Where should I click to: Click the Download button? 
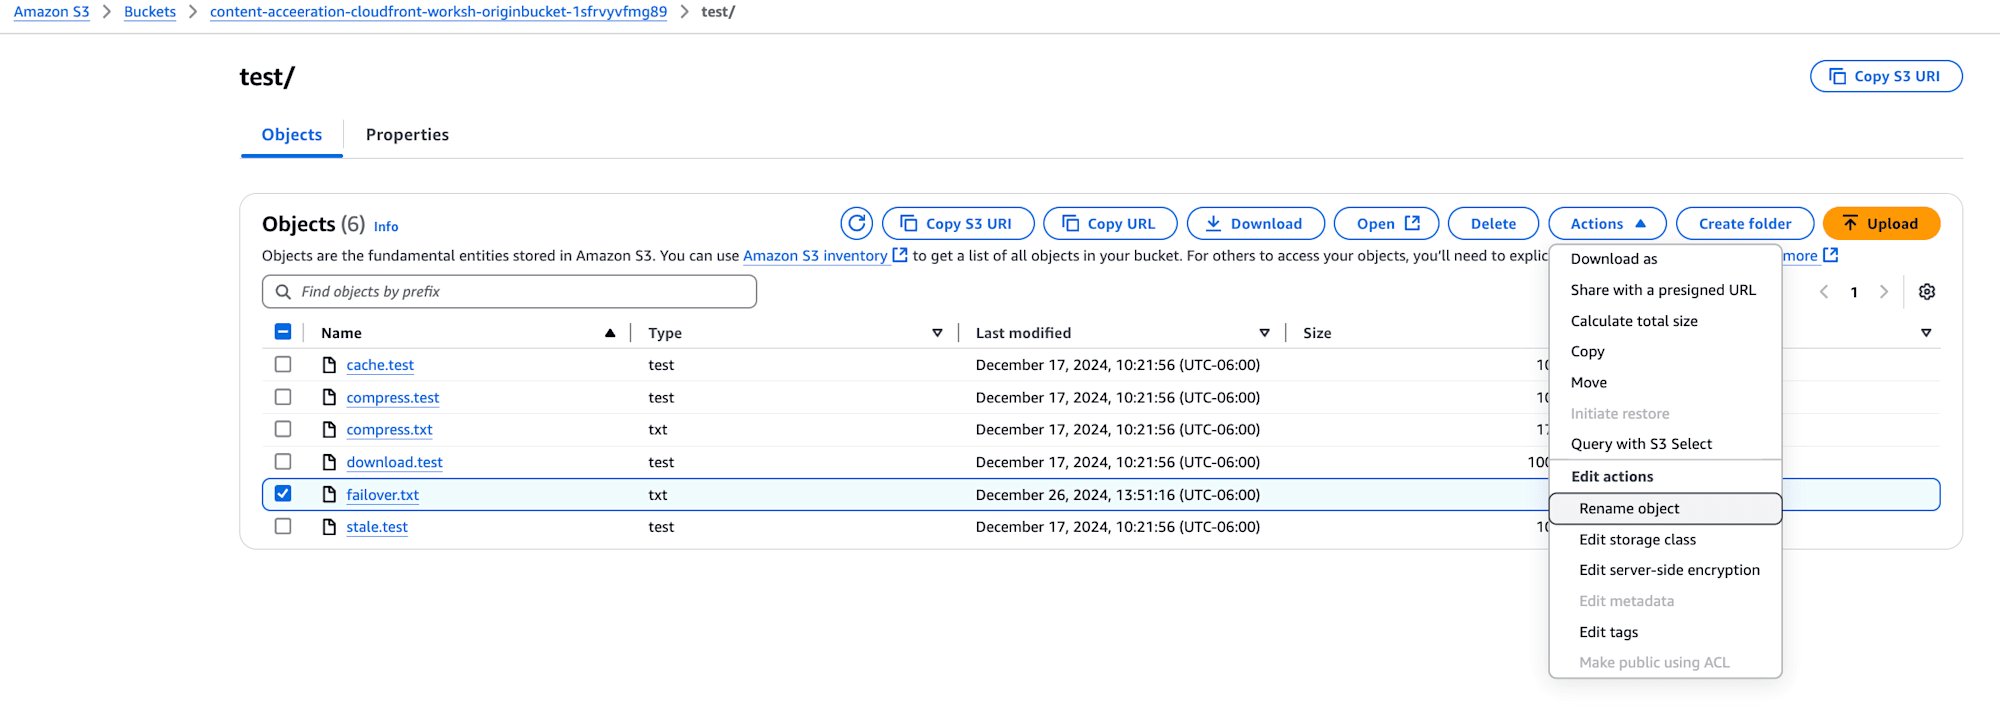[1255, 224]
